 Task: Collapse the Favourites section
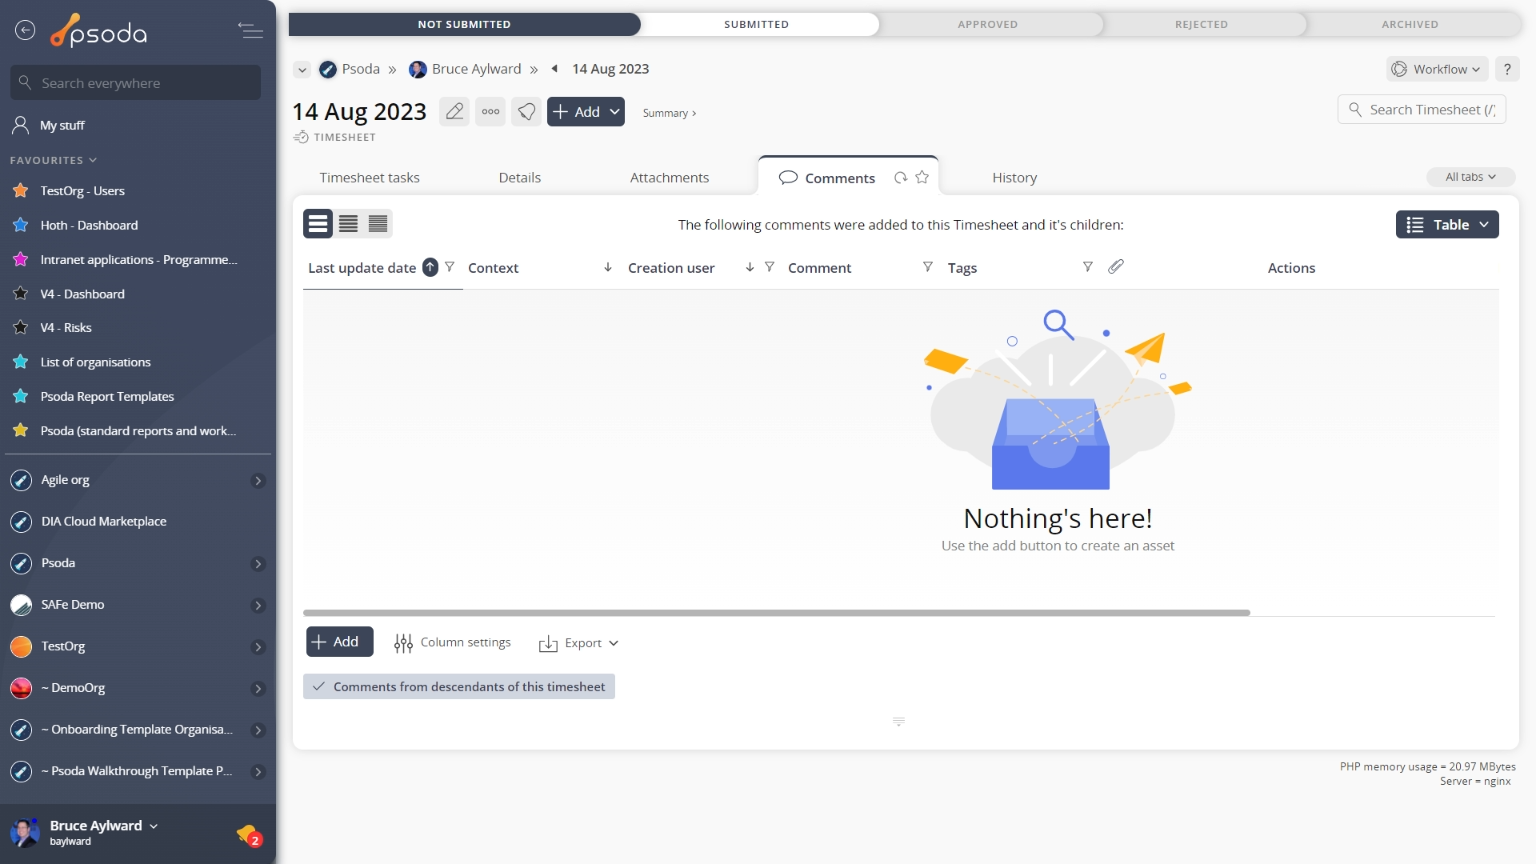(x=54, y=160)
